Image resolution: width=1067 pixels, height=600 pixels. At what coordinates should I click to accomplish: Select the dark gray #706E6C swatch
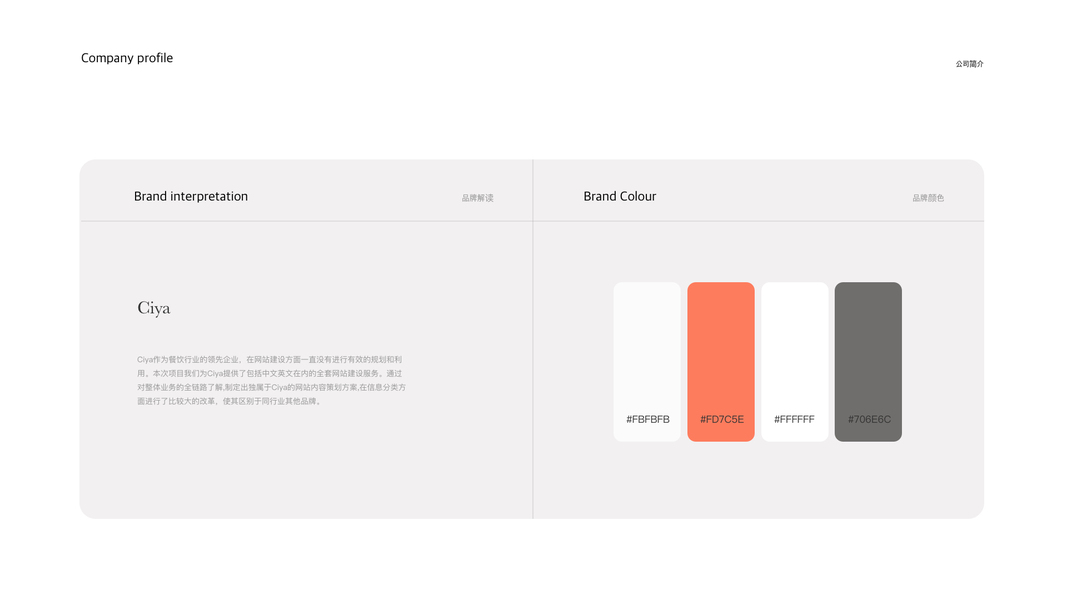click(868, 362)
